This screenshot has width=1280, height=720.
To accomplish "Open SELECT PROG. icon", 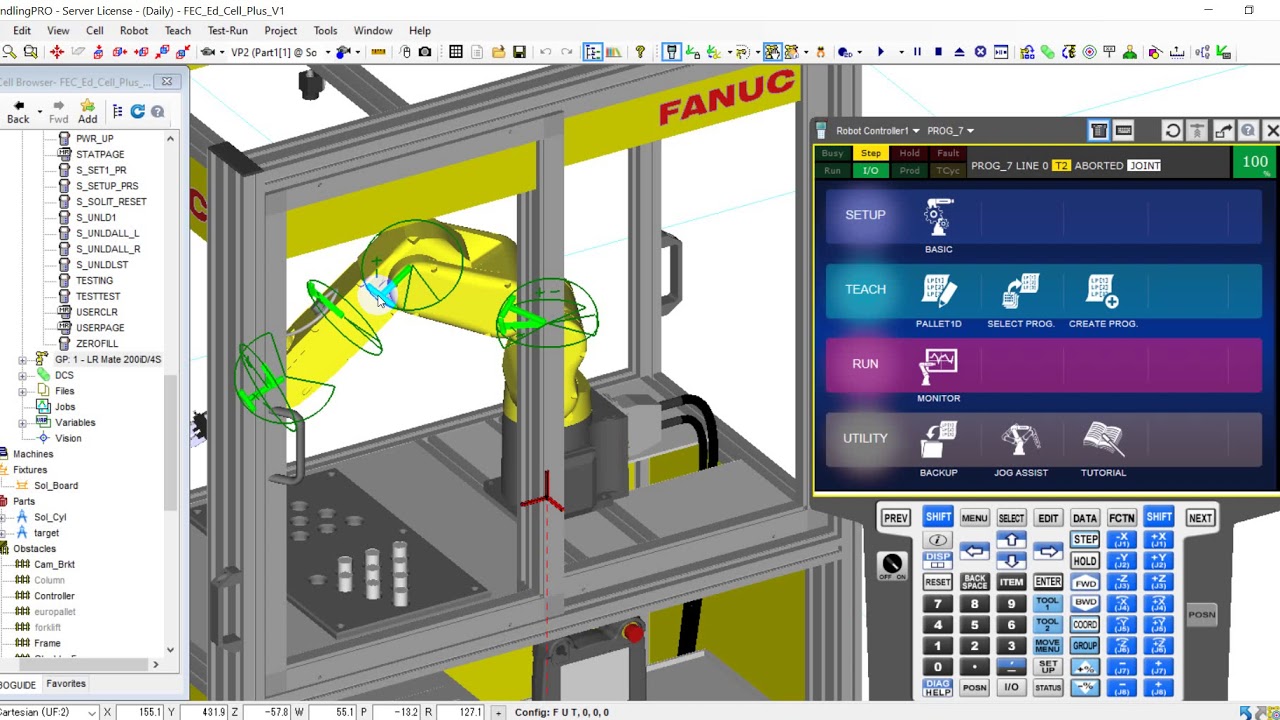I will [1020, 291].
